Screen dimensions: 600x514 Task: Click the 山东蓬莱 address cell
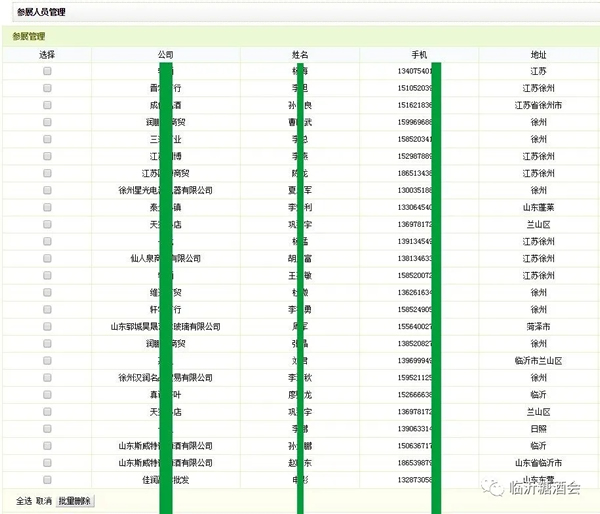538,207
